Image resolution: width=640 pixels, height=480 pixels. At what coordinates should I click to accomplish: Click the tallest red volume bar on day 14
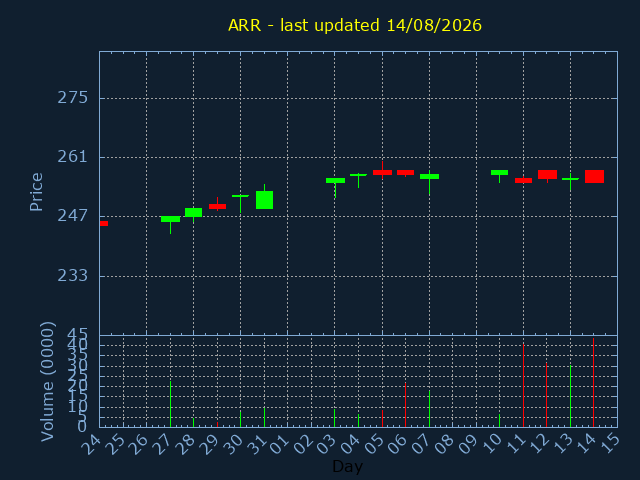[x=593, y=382]
